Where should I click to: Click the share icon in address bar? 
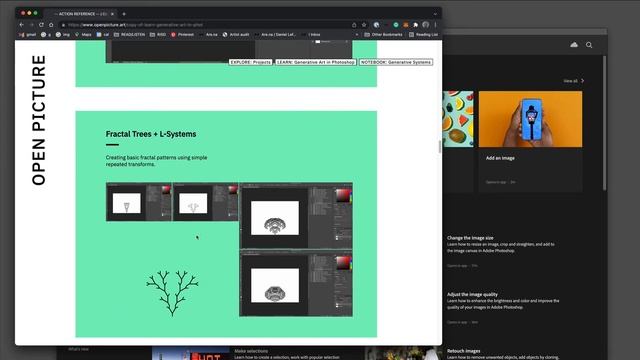tap(354, 25)
